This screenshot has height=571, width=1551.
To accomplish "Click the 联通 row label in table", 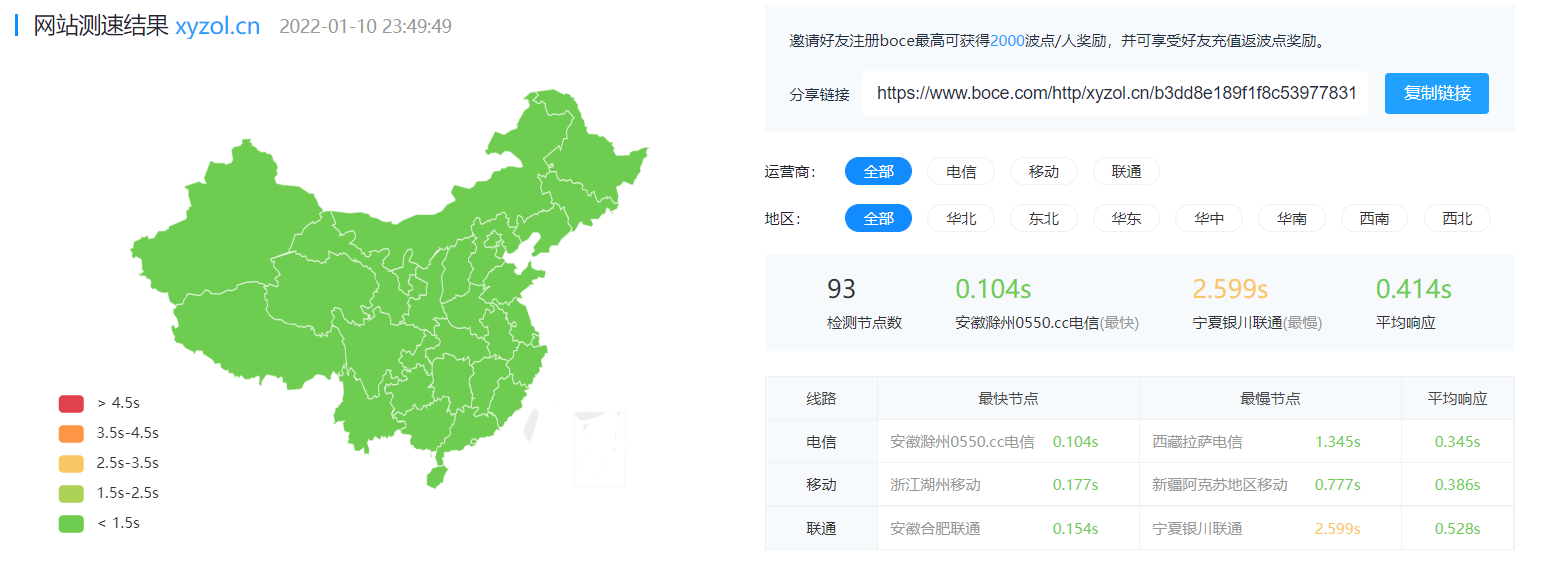I will (x=821, y=528).
